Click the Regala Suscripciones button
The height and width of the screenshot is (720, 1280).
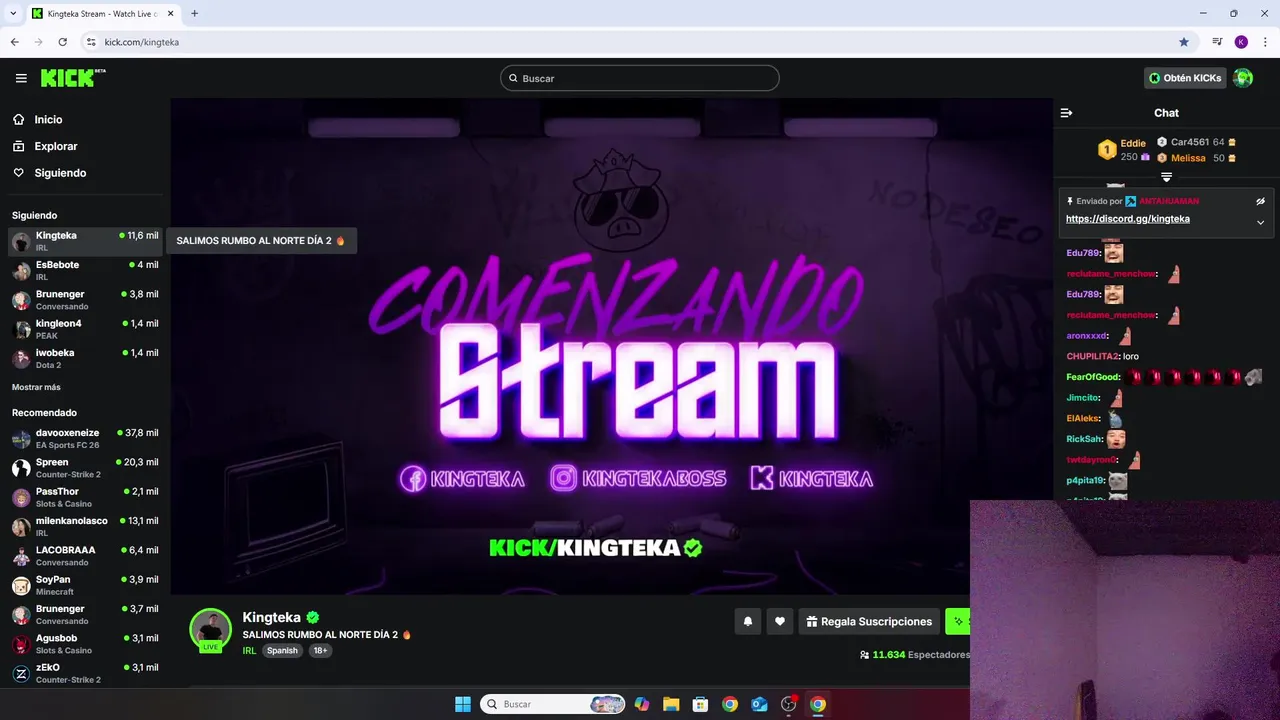[x=869, y=621]
